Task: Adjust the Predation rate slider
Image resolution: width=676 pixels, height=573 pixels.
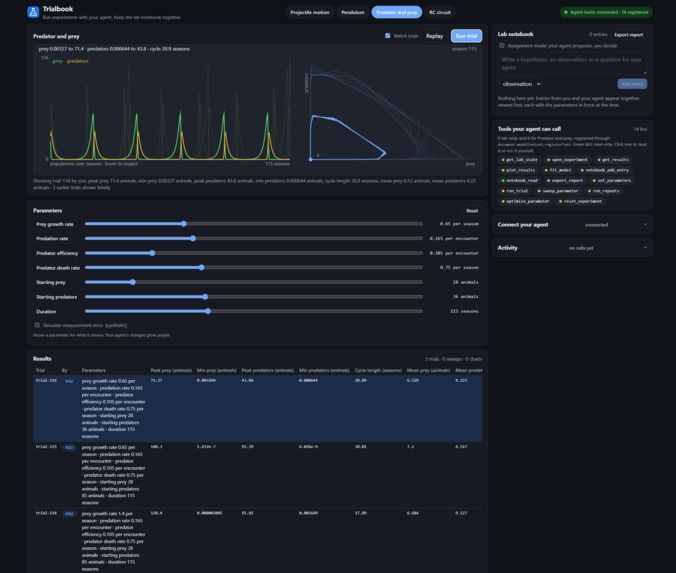Action: tap(254, 238)
